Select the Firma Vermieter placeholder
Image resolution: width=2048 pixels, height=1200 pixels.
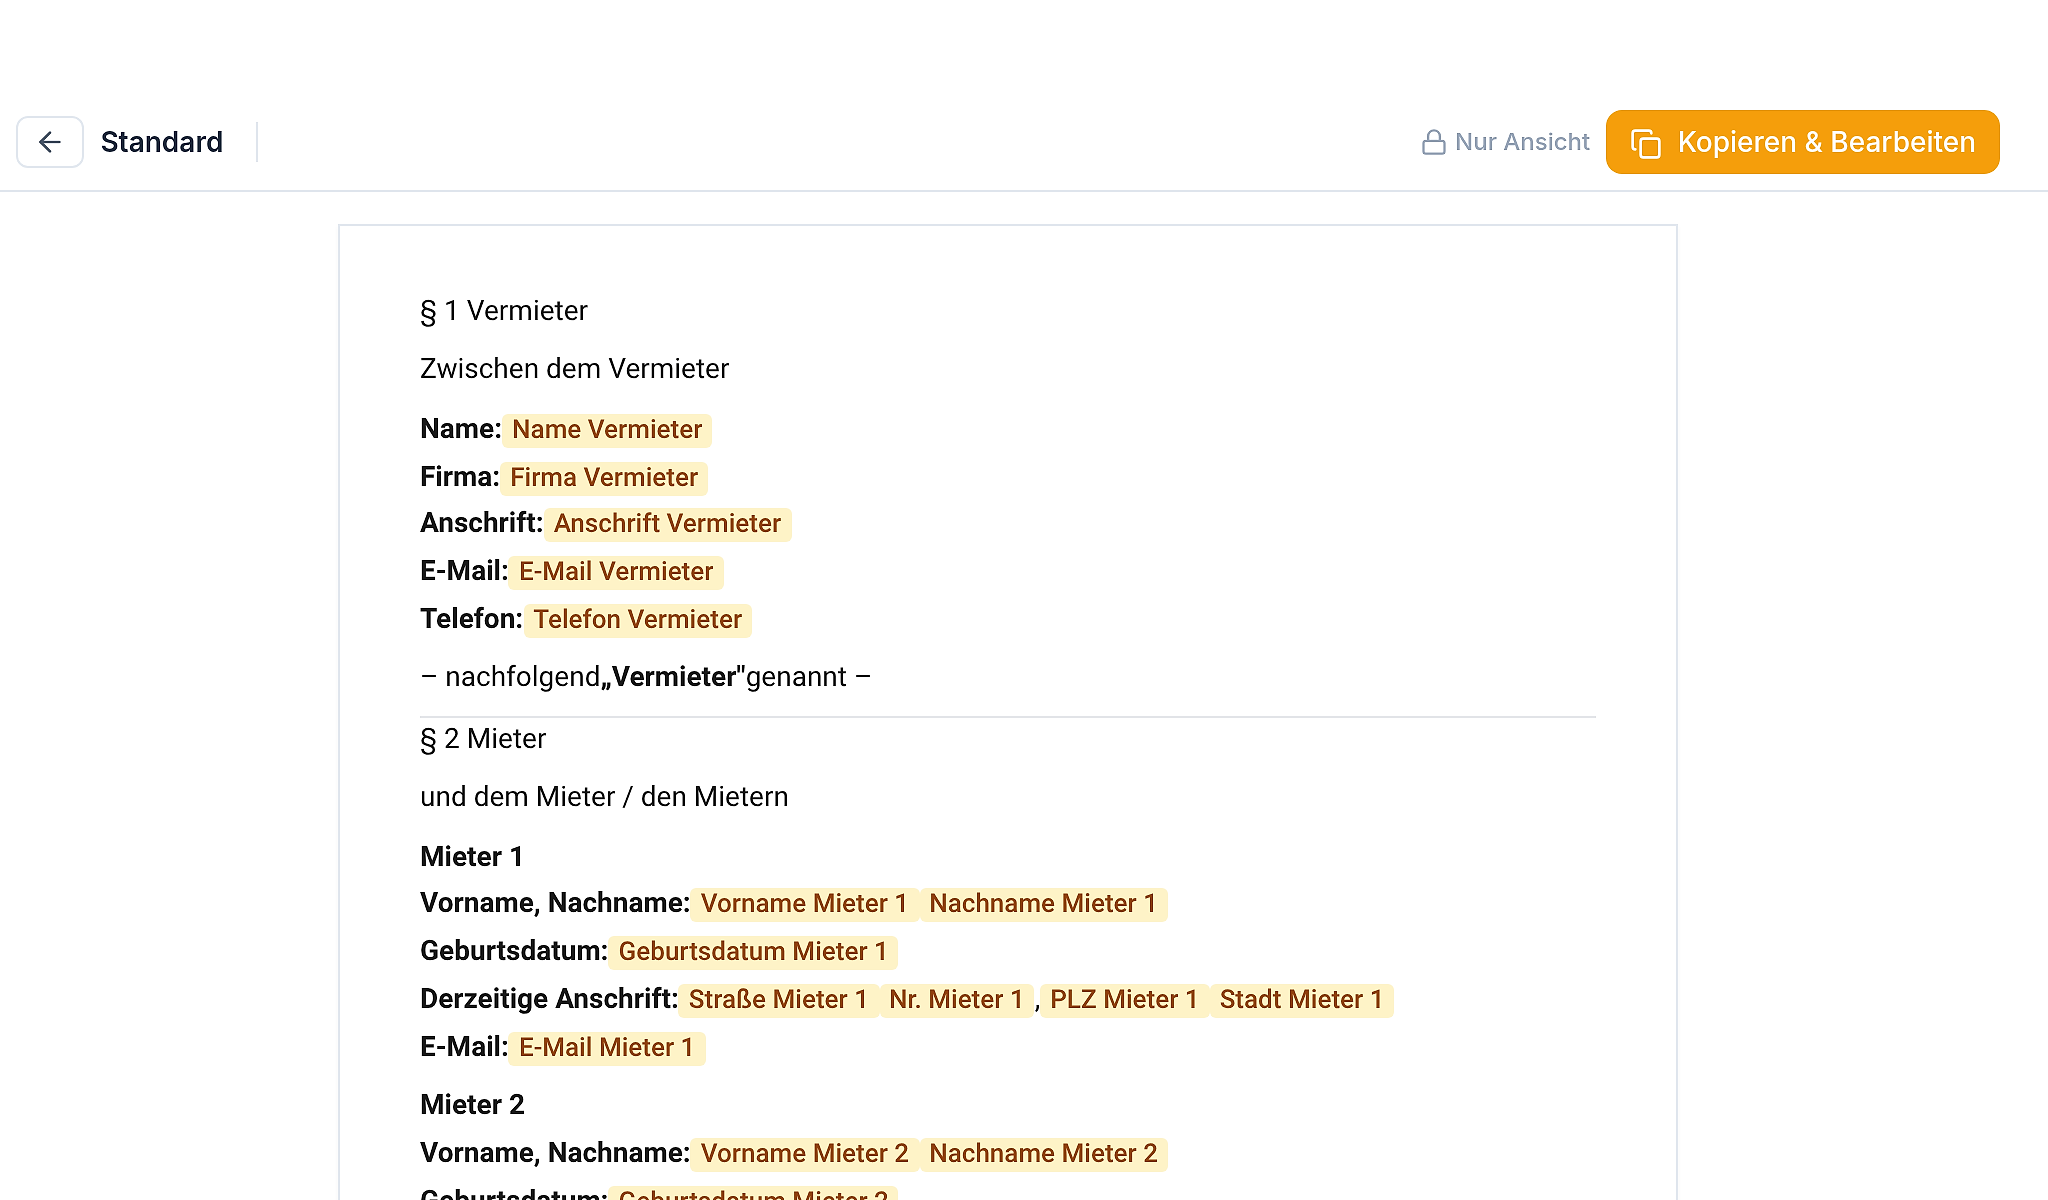pyautogui.click(x=604, y=478)
